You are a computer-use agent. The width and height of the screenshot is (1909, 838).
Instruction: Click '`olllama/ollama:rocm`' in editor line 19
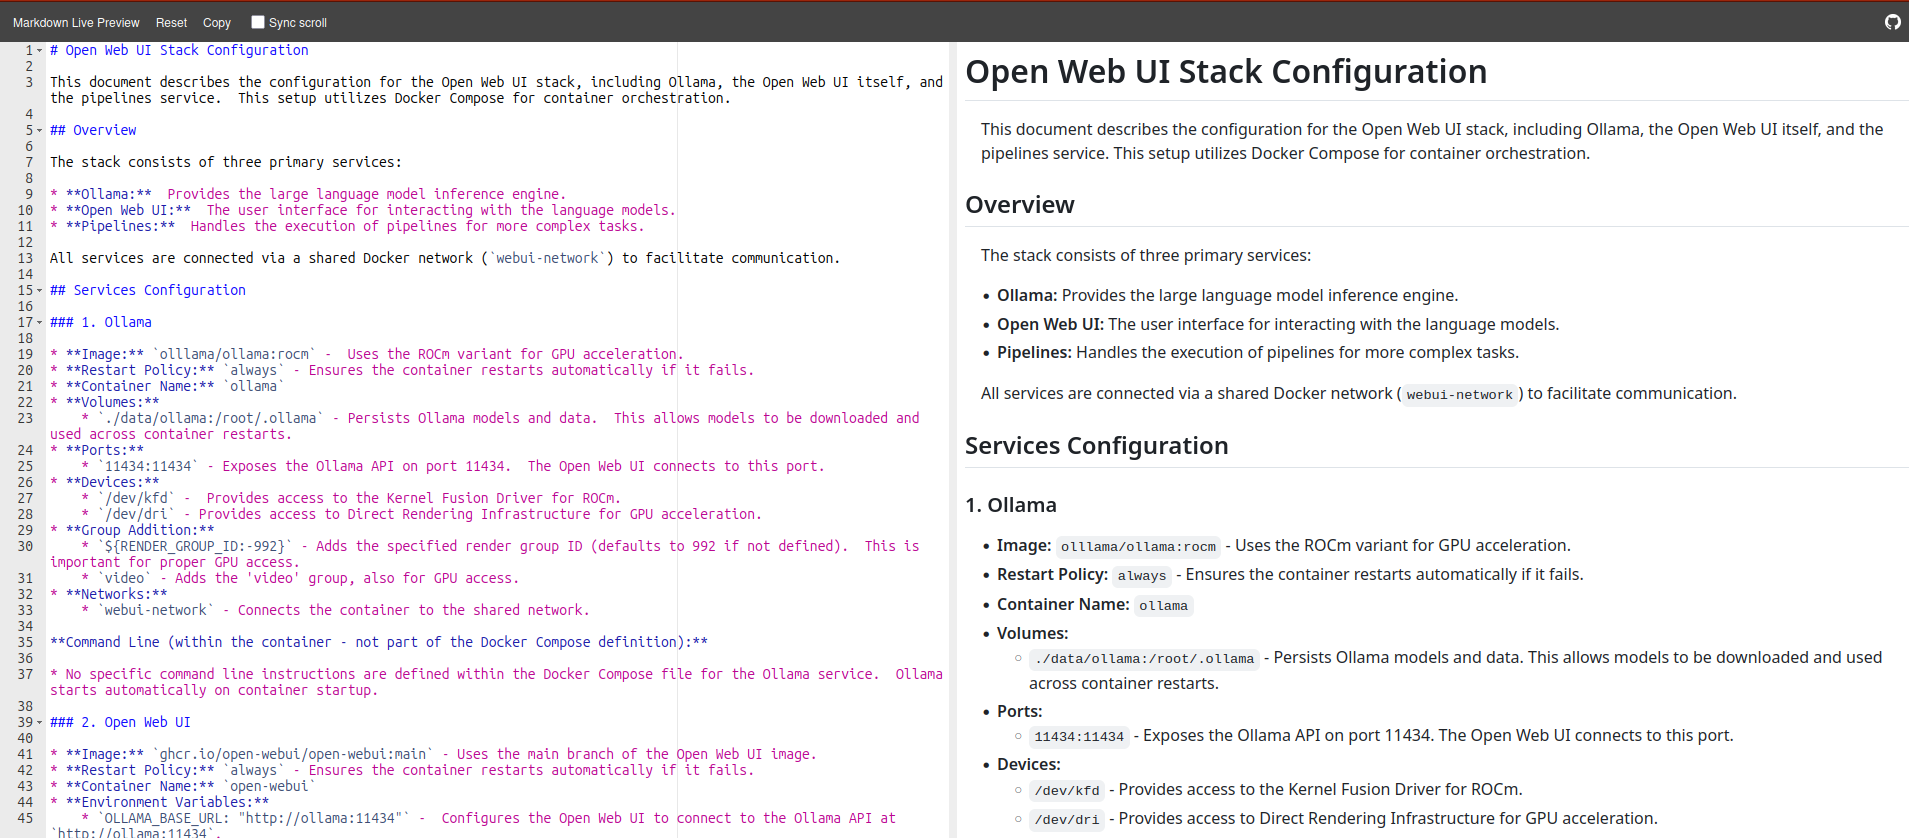pos(234,354)
